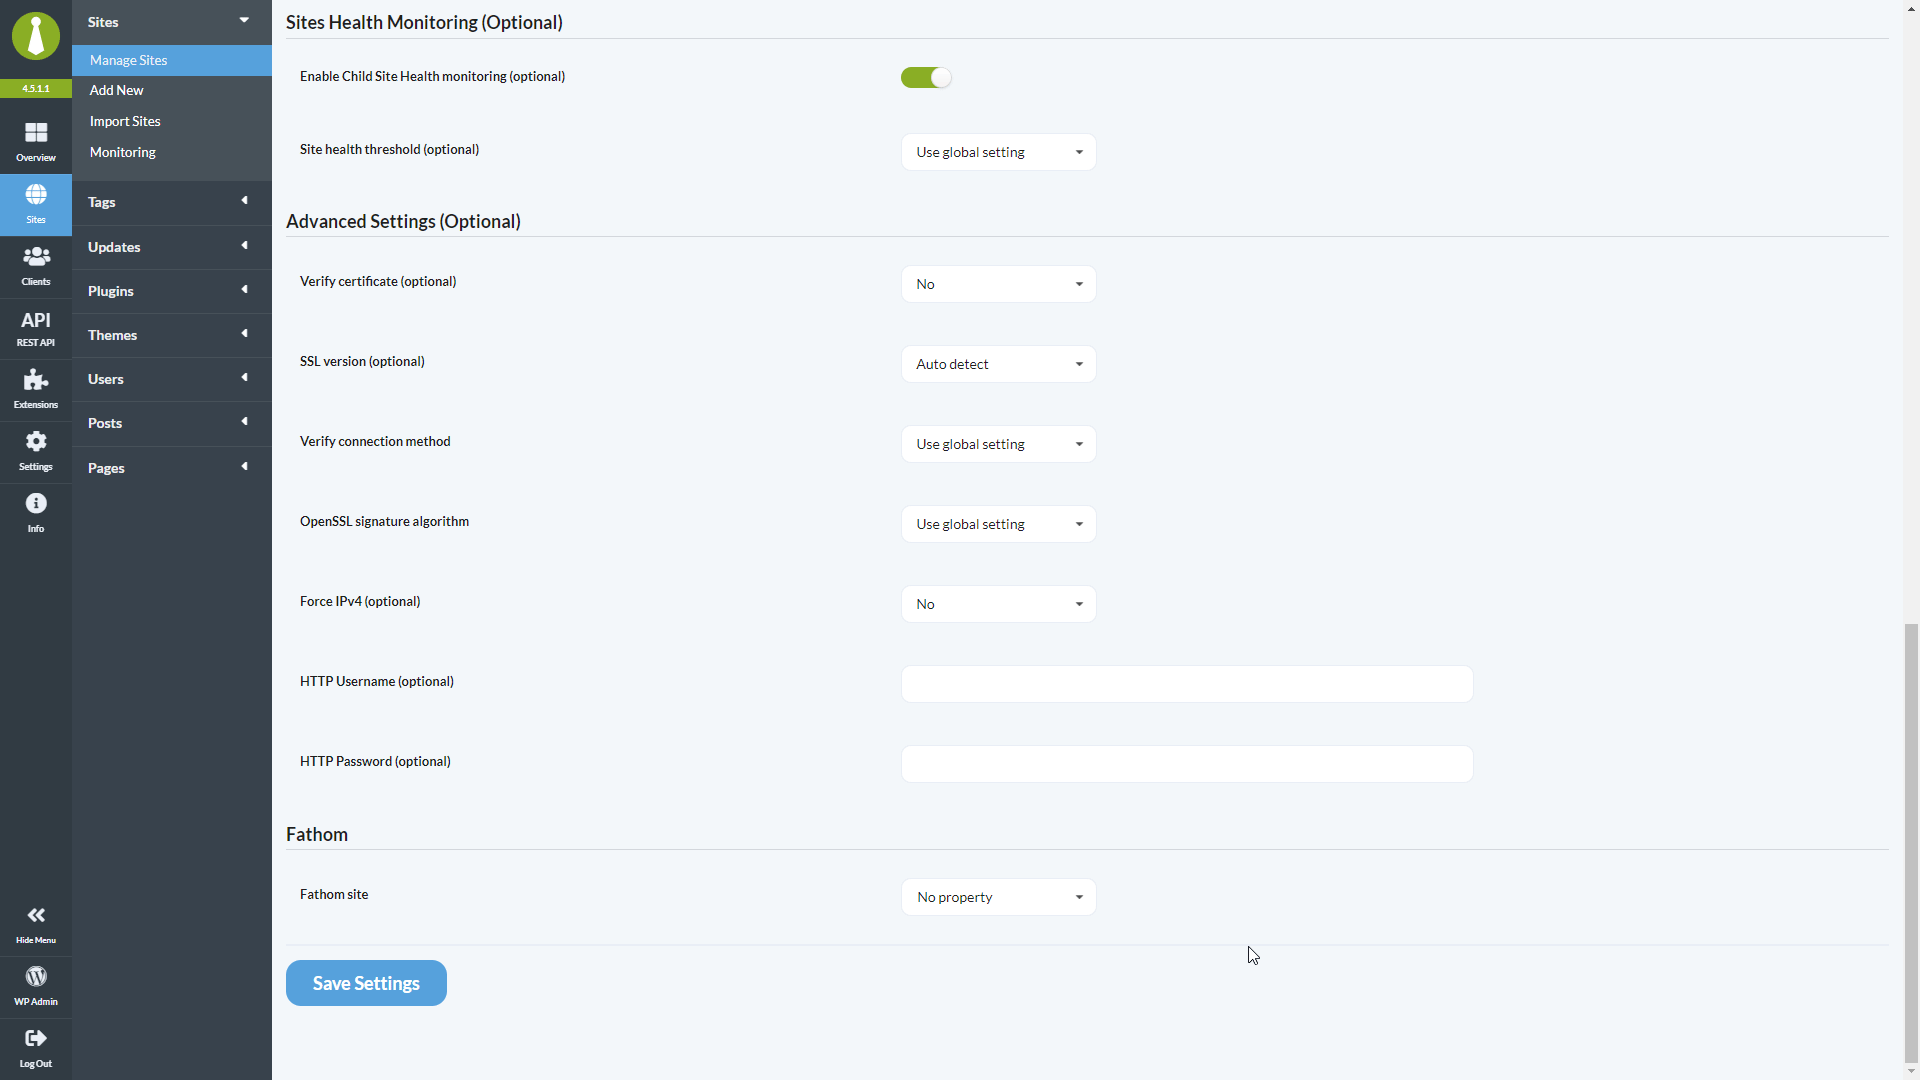The width and height of the screenshot is (1920, 1080).
Task: Select Import Sites from the menu
Action: pyautogui.click(x=124, y=121)
